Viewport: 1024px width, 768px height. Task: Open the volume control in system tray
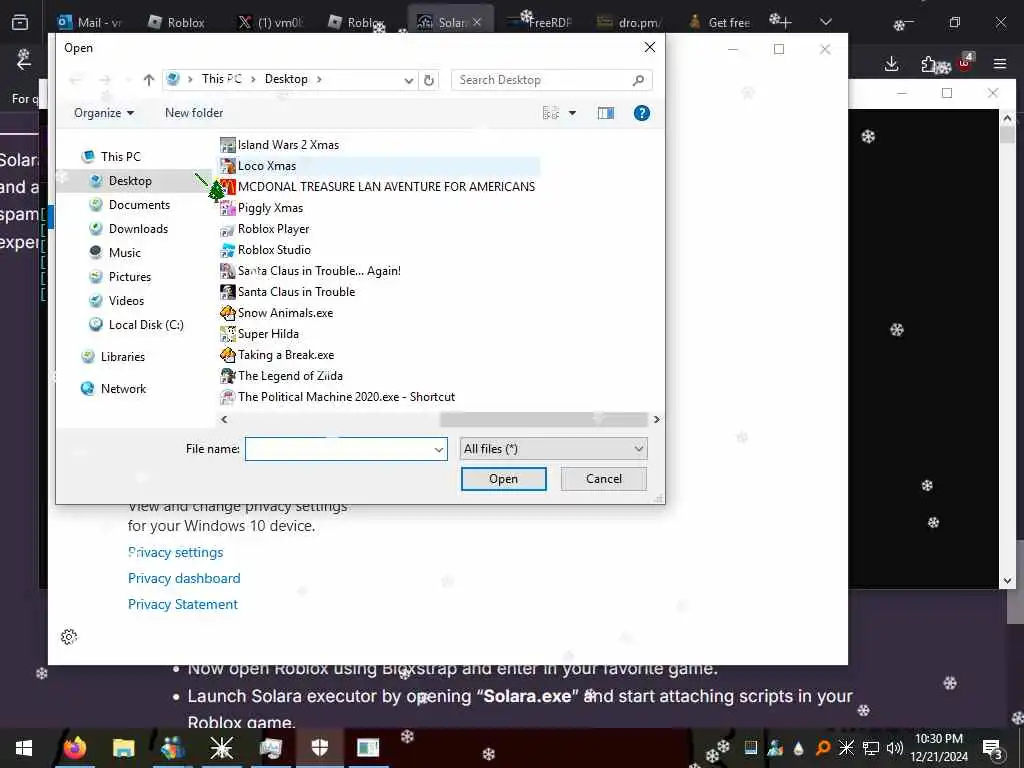point(894,748)
